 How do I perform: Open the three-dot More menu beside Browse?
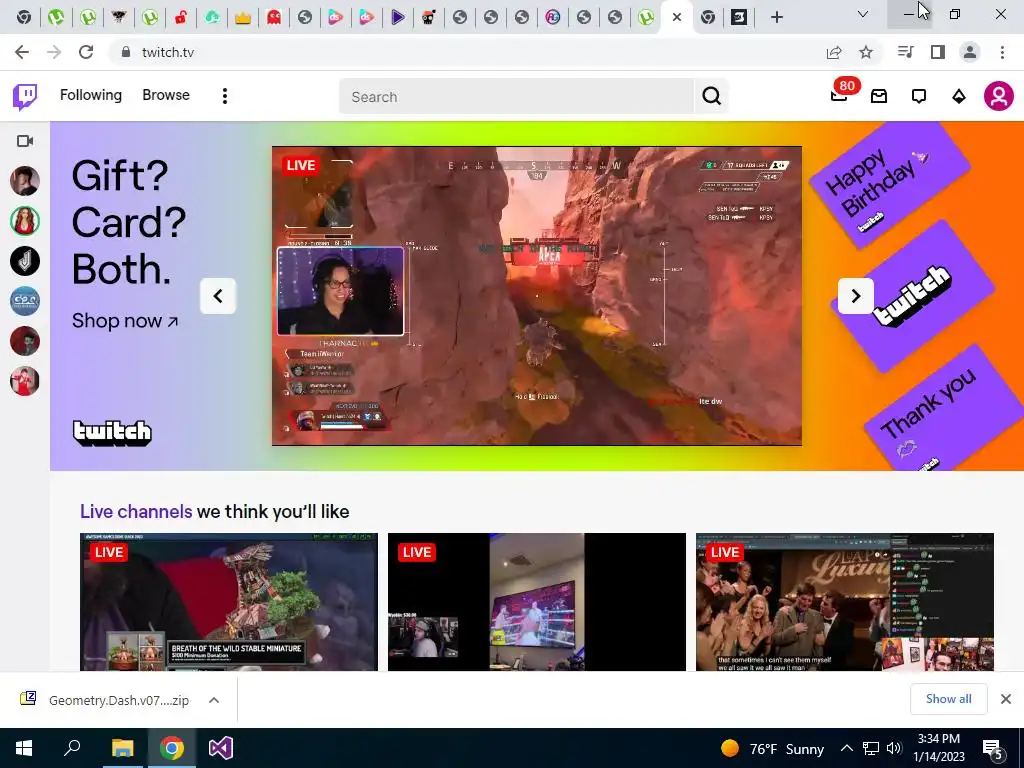click(x=225, y=97)
